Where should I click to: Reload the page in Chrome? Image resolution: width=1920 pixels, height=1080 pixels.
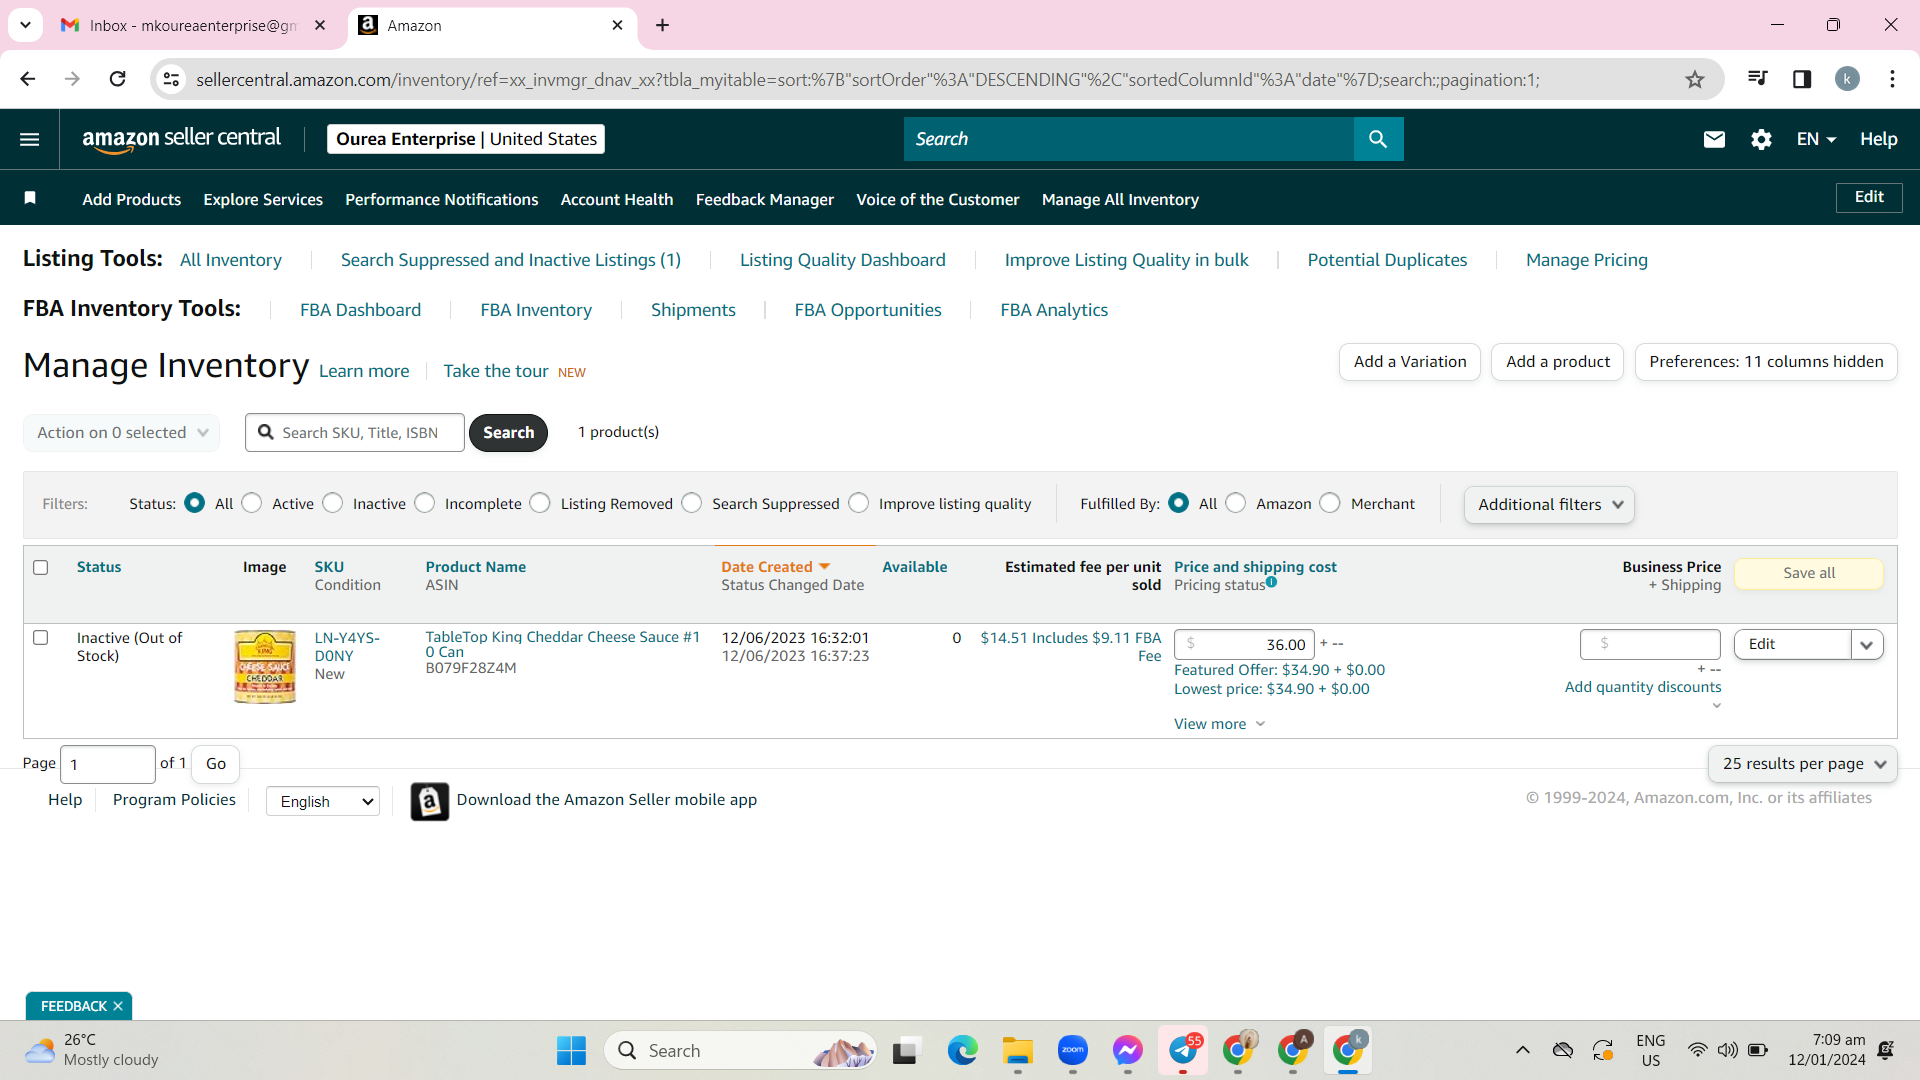118,79
